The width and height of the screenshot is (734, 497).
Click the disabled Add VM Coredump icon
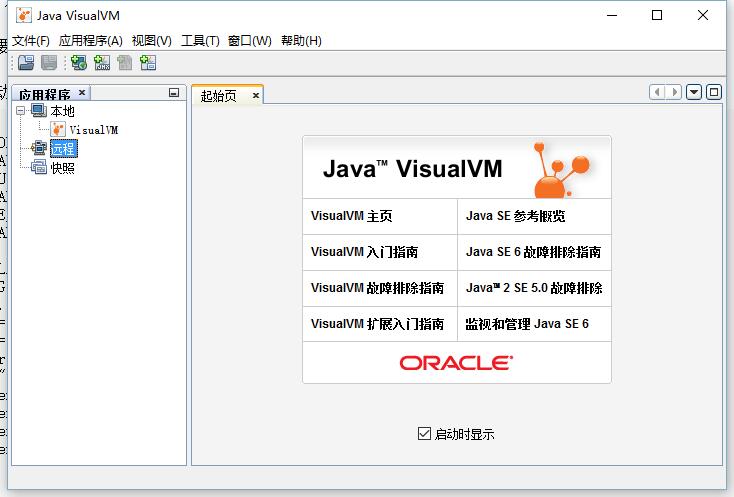(x=125, y=63)
